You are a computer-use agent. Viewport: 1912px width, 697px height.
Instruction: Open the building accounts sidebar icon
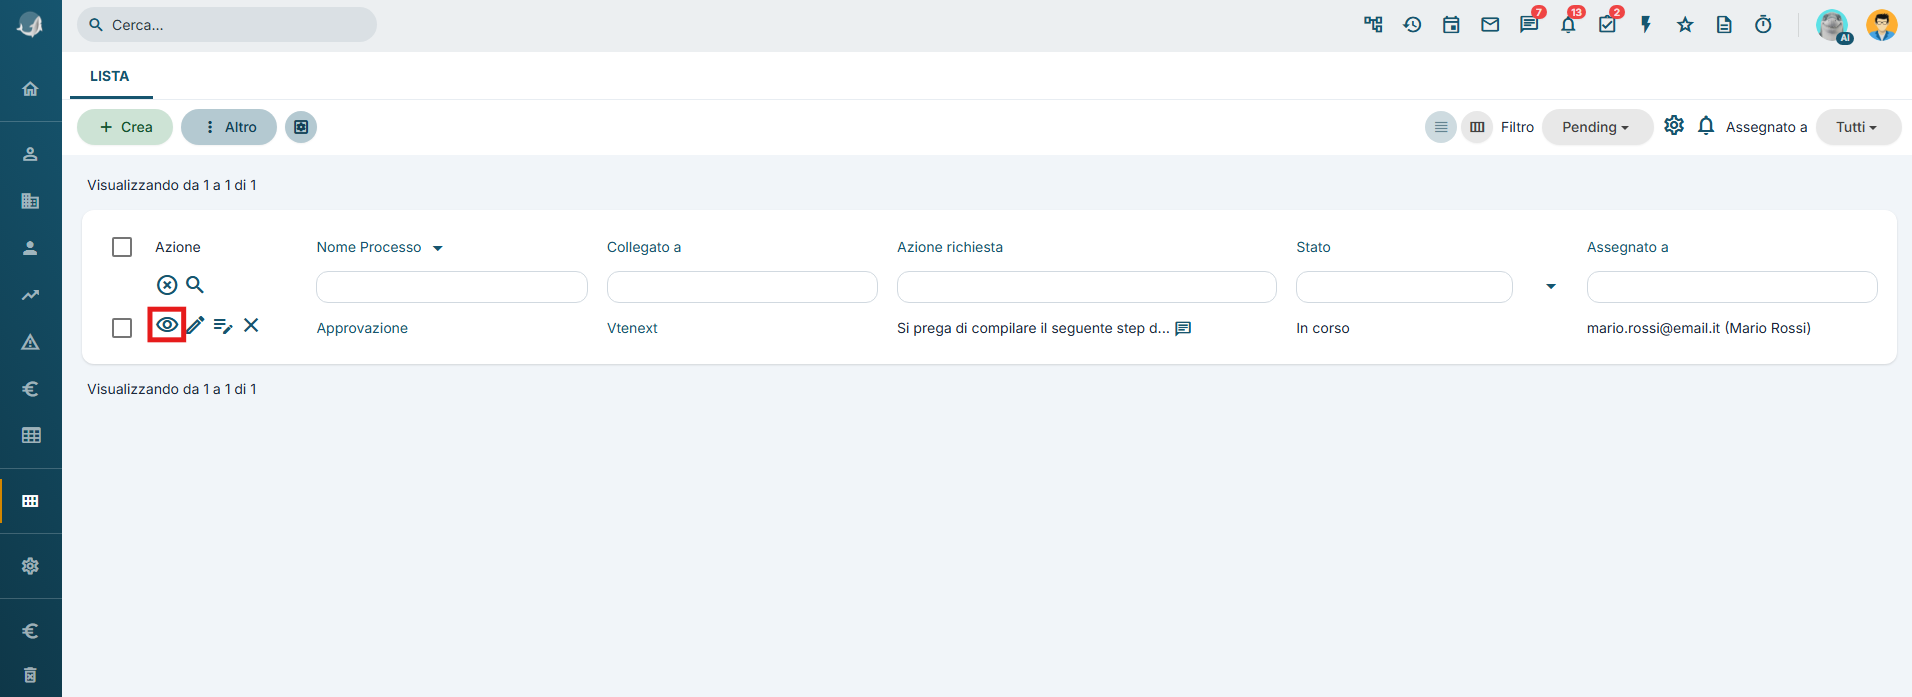pyautogui.click(x=30, y=201)
